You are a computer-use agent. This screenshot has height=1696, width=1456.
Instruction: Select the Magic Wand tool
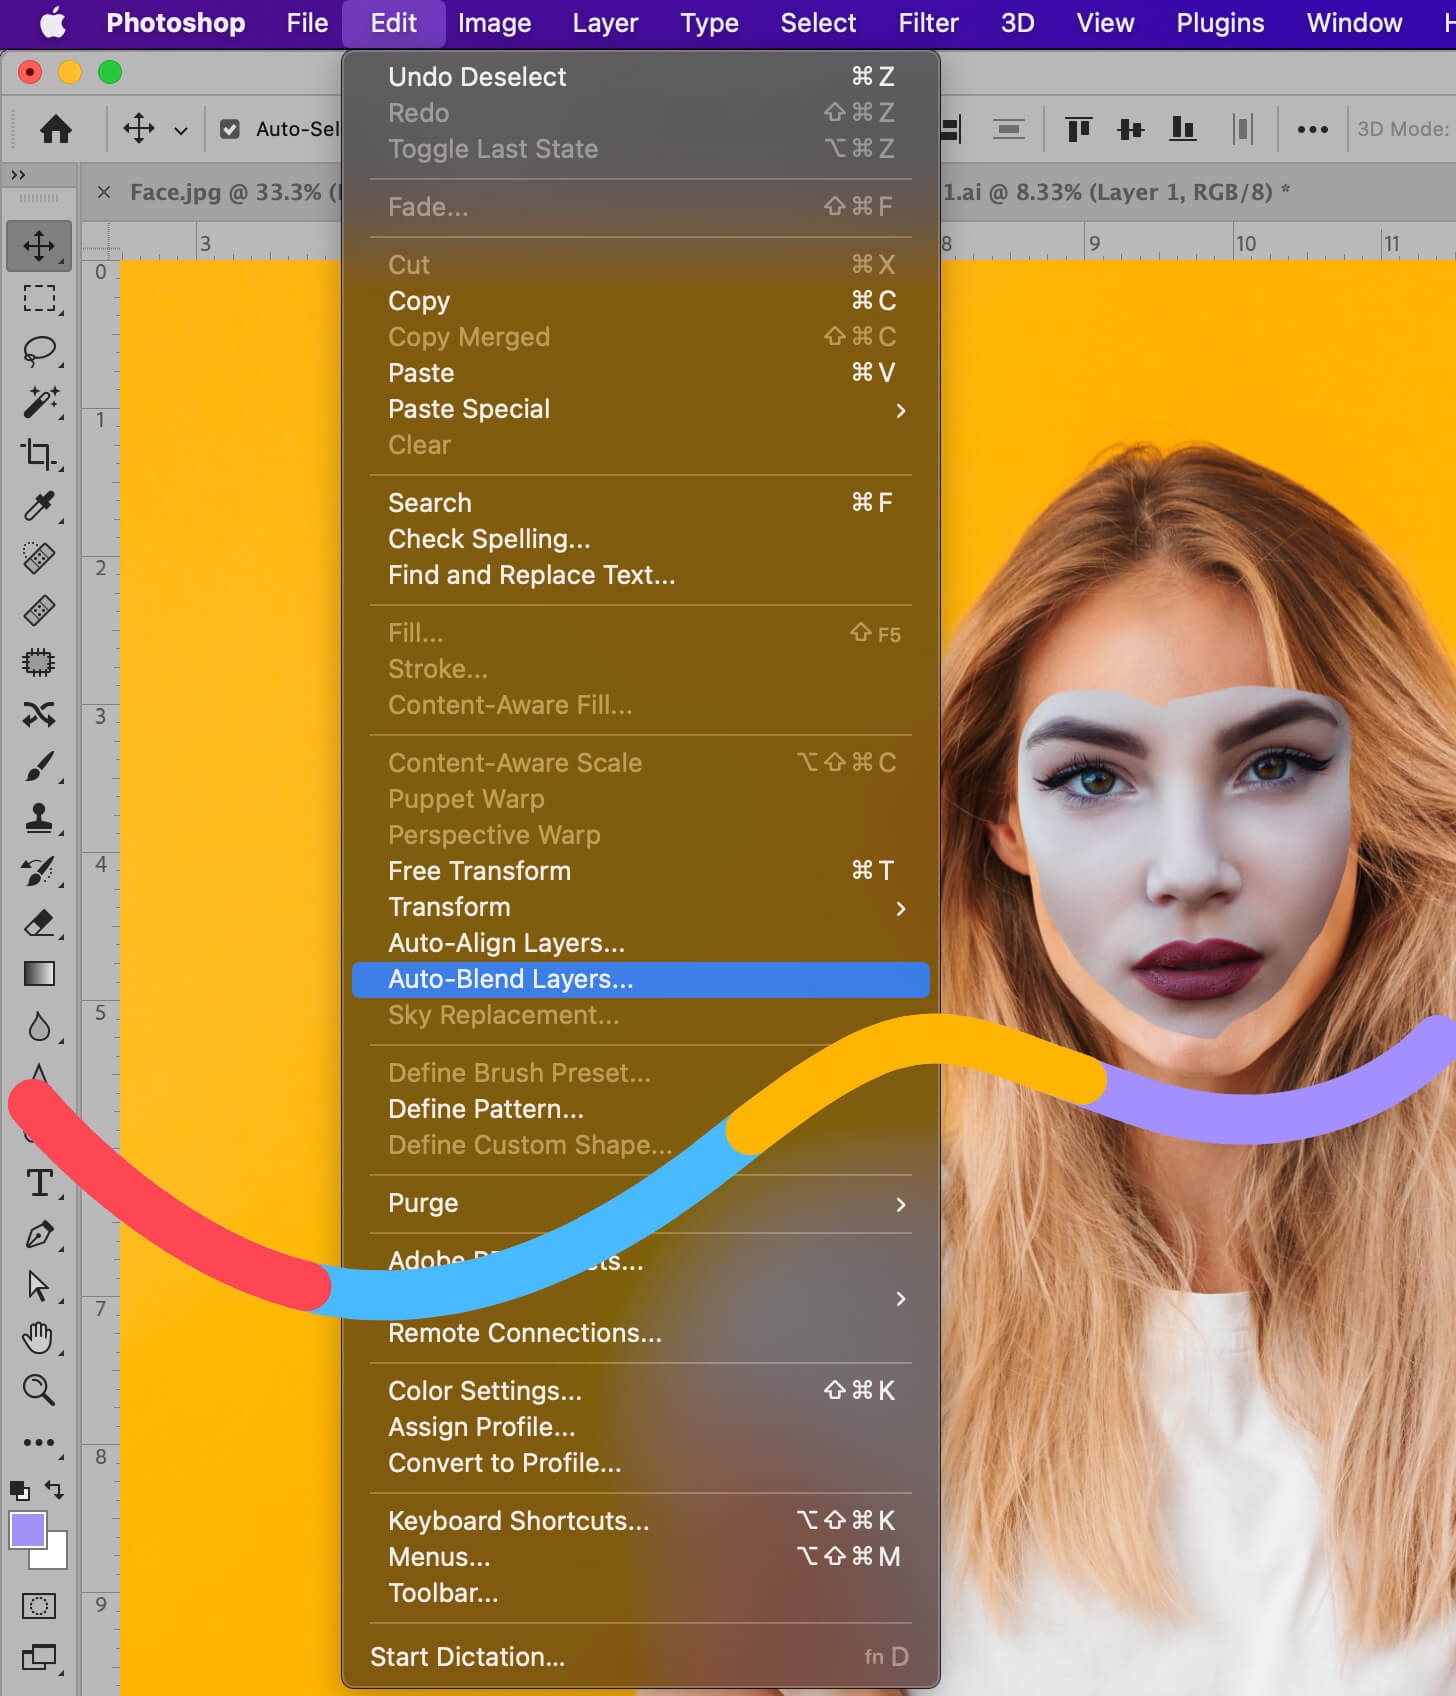tap(39, 402)
